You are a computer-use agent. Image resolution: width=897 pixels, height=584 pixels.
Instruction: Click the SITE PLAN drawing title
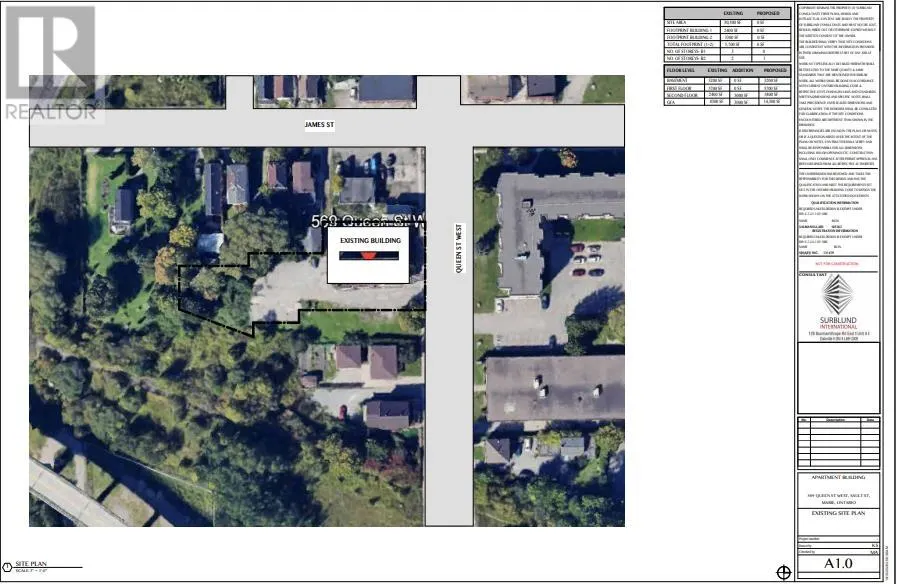pos(31,564)
